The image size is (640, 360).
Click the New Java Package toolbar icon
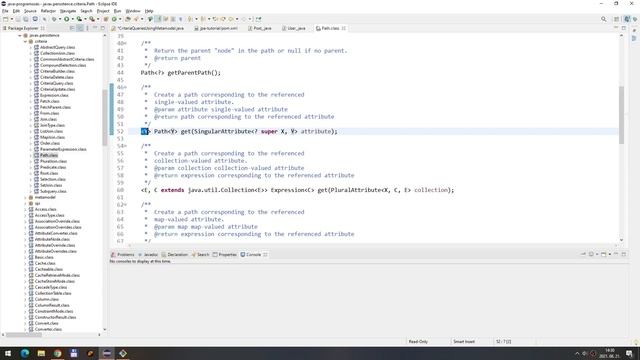click(106, 19)
